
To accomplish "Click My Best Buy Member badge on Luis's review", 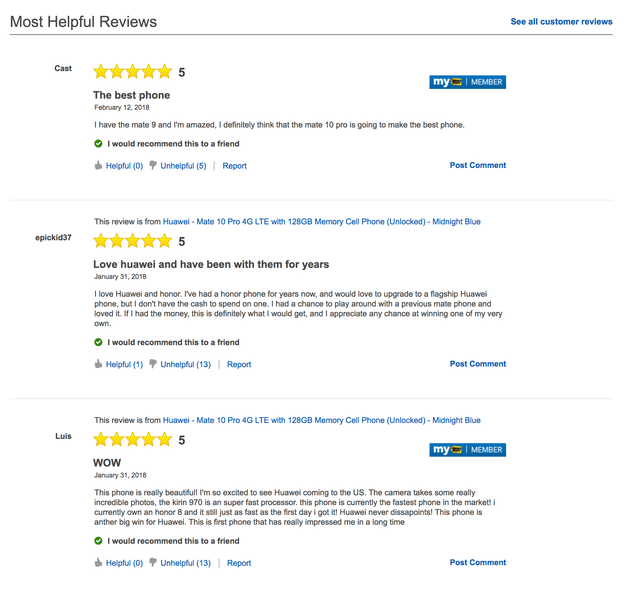I will [x=467, y=450].
